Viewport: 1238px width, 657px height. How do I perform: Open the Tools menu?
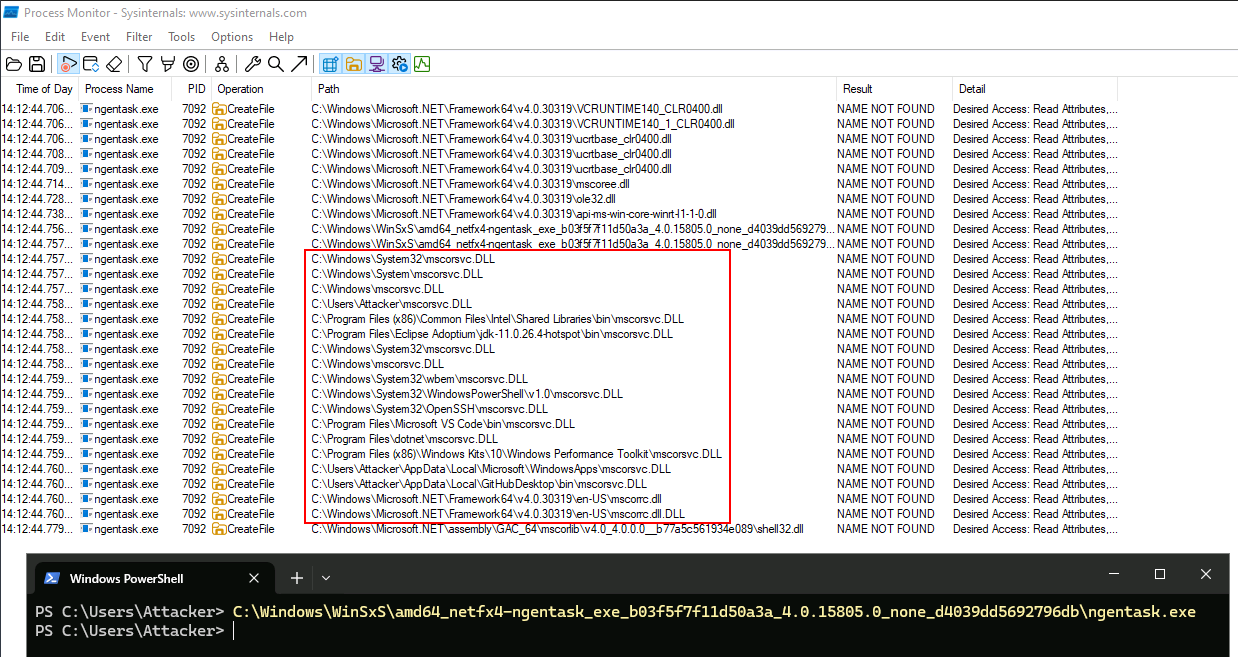[x=182, y=37]
